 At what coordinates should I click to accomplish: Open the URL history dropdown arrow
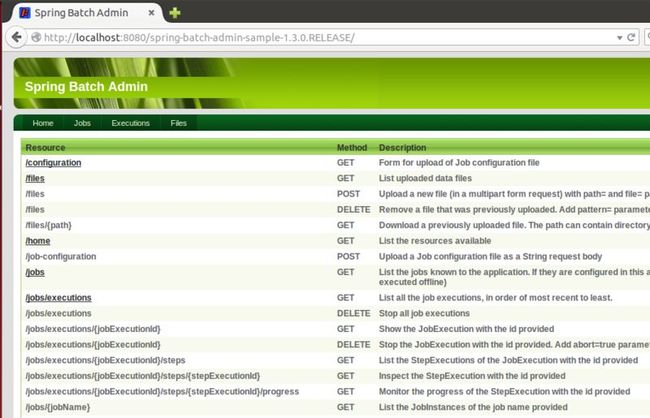(x=619, y=38)
